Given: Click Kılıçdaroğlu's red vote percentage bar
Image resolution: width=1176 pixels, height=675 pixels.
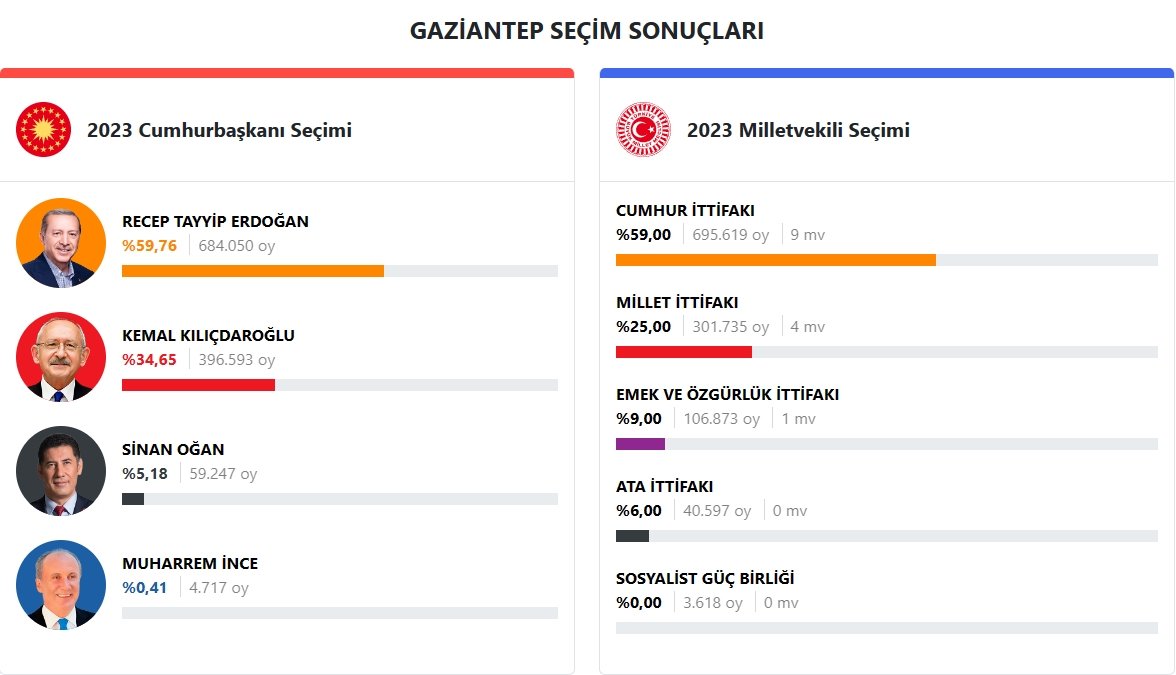Looking at the screenshot, I should coord(198,385).
